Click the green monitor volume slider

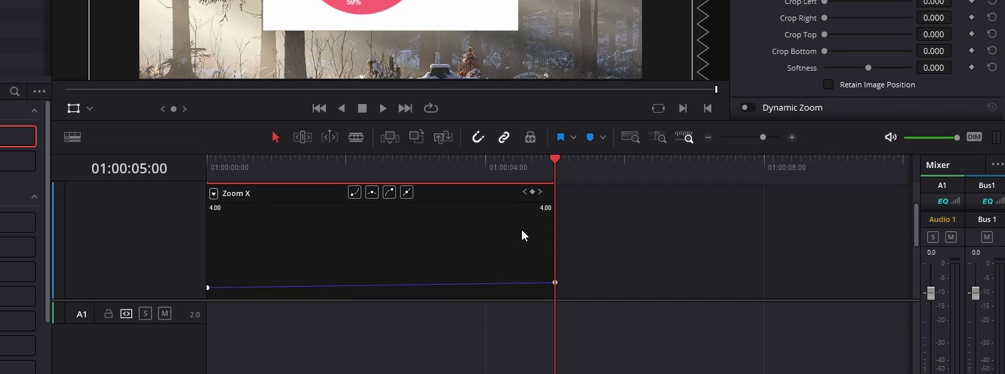[x=931, y=137]
